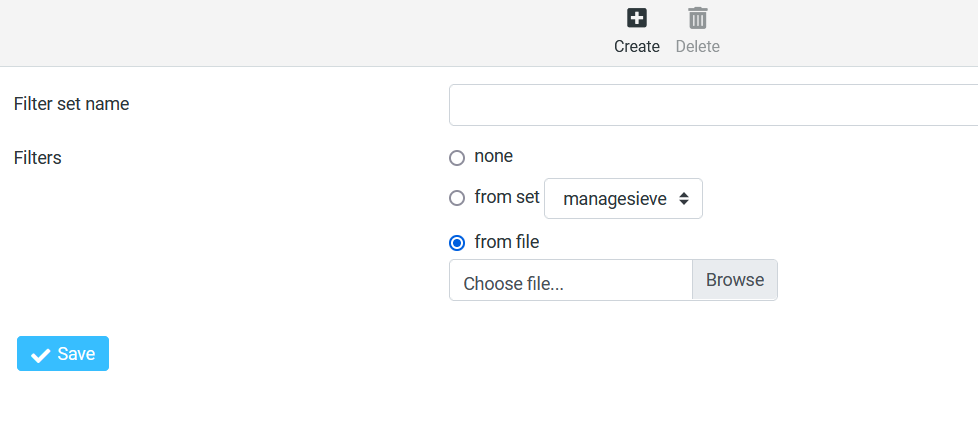Select the 'from file' radio button

pos(457,242)
